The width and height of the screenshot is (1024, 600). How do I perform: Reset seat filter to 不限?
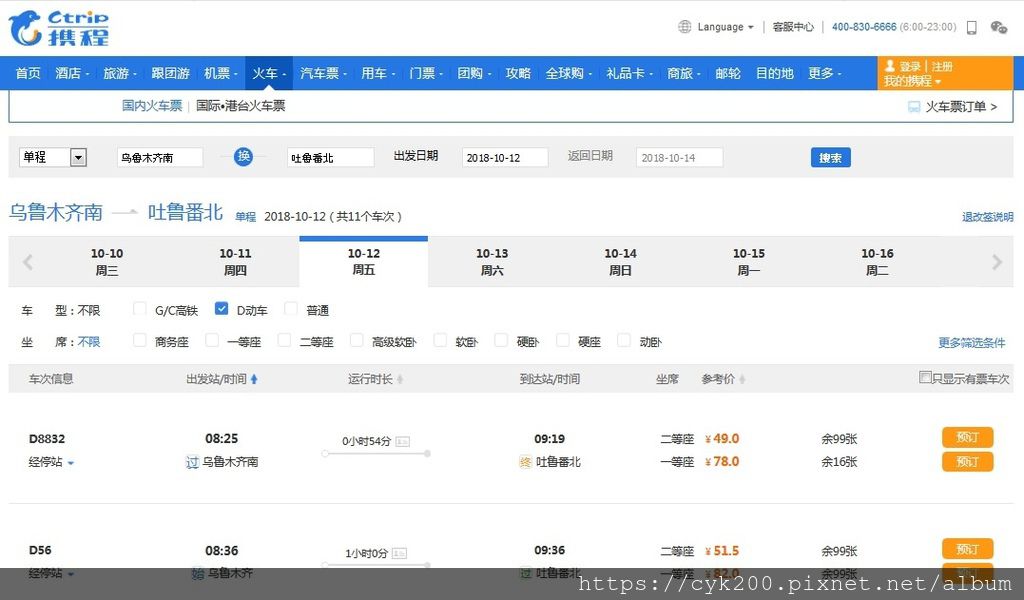coord(89,341)
